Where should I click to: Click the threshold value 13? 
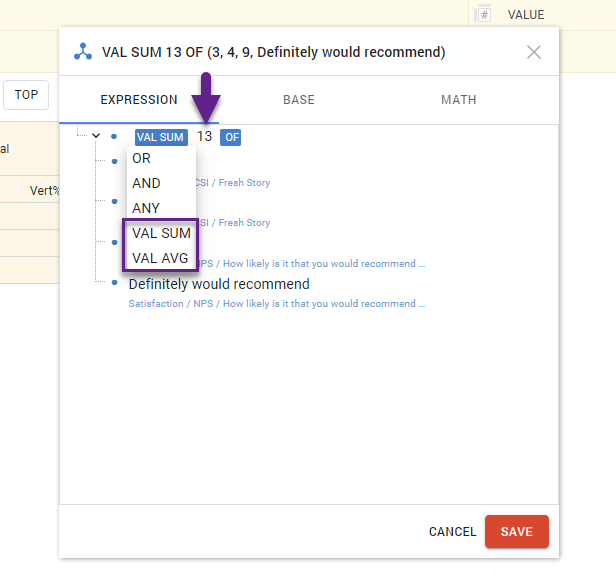(x=204, y=137)
